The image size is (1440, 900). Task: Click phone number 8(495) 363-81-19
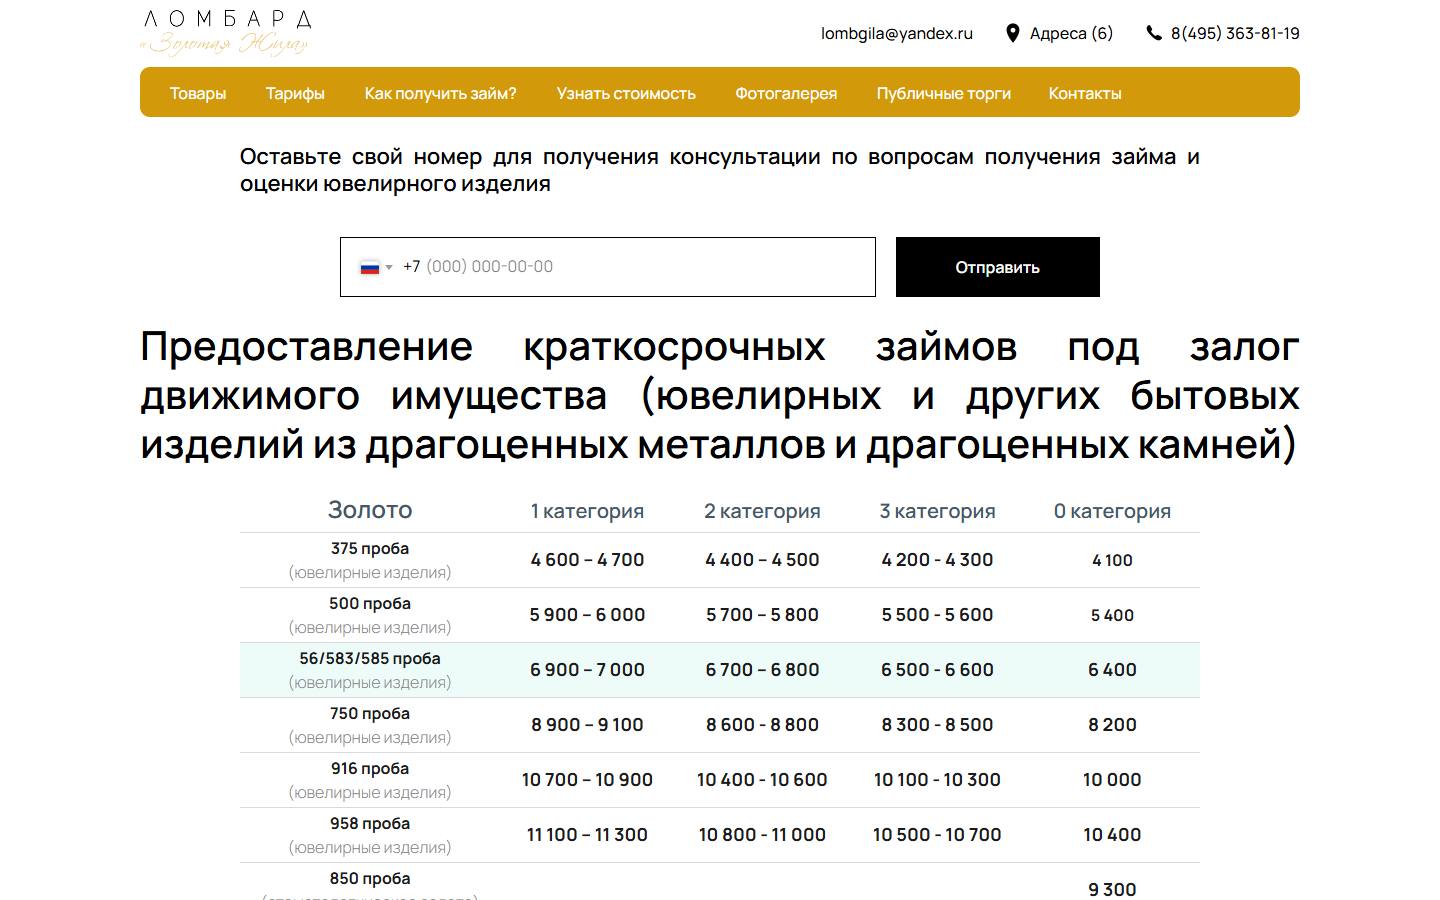[x=1235, y=33]
